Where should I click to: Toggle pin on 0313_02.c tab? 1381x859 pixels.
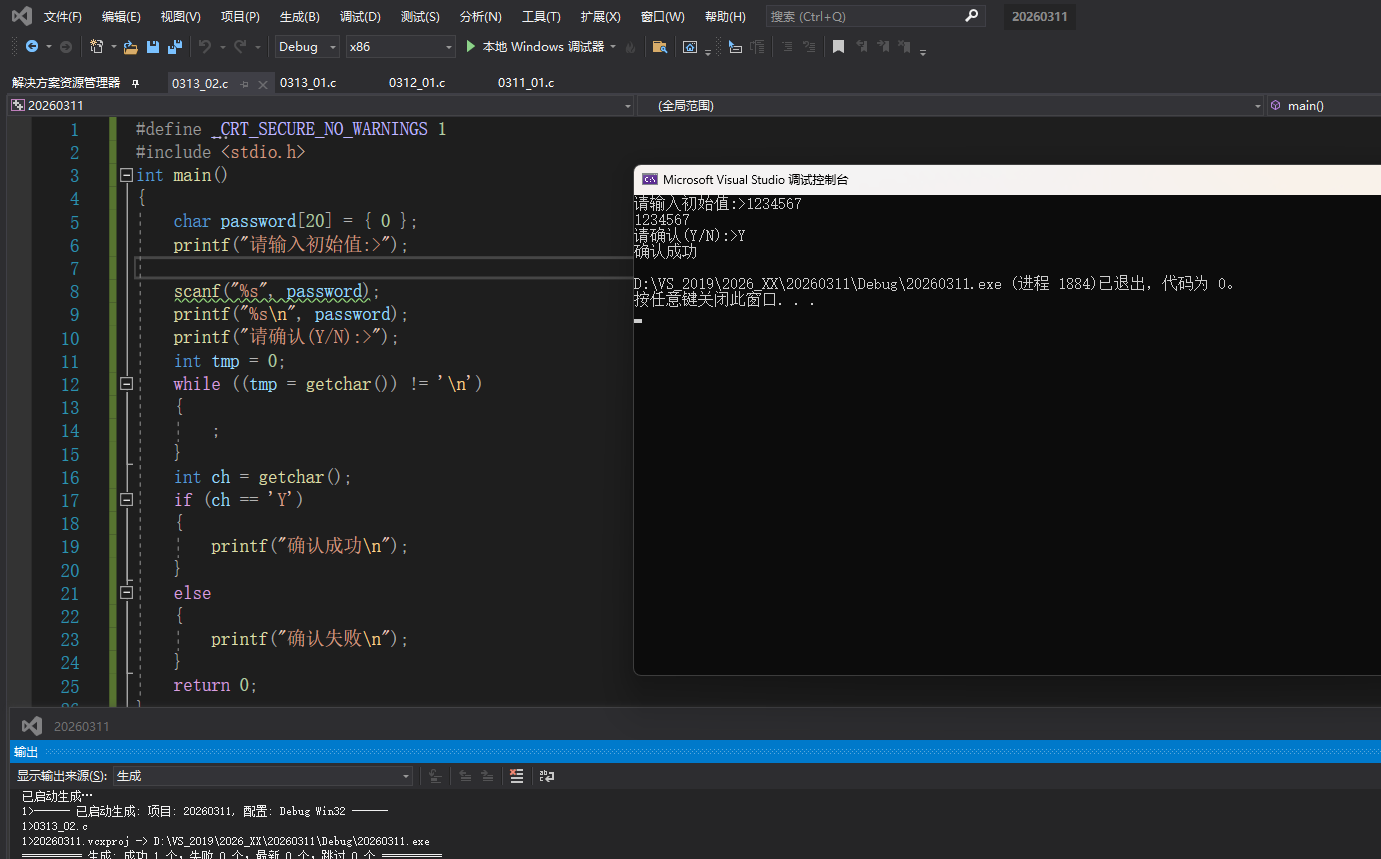[245, 84]
